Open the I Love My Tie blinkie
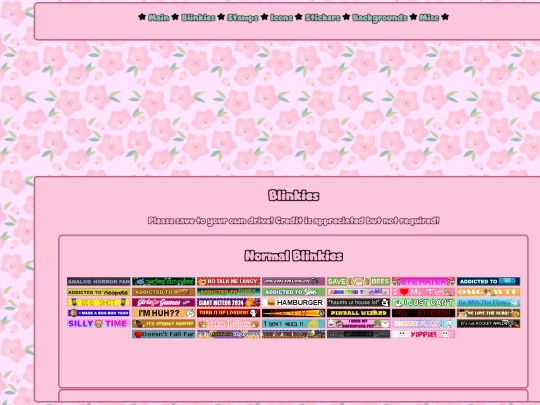The width and height of the screenshot is (540, 405). [x=423, y=292]
